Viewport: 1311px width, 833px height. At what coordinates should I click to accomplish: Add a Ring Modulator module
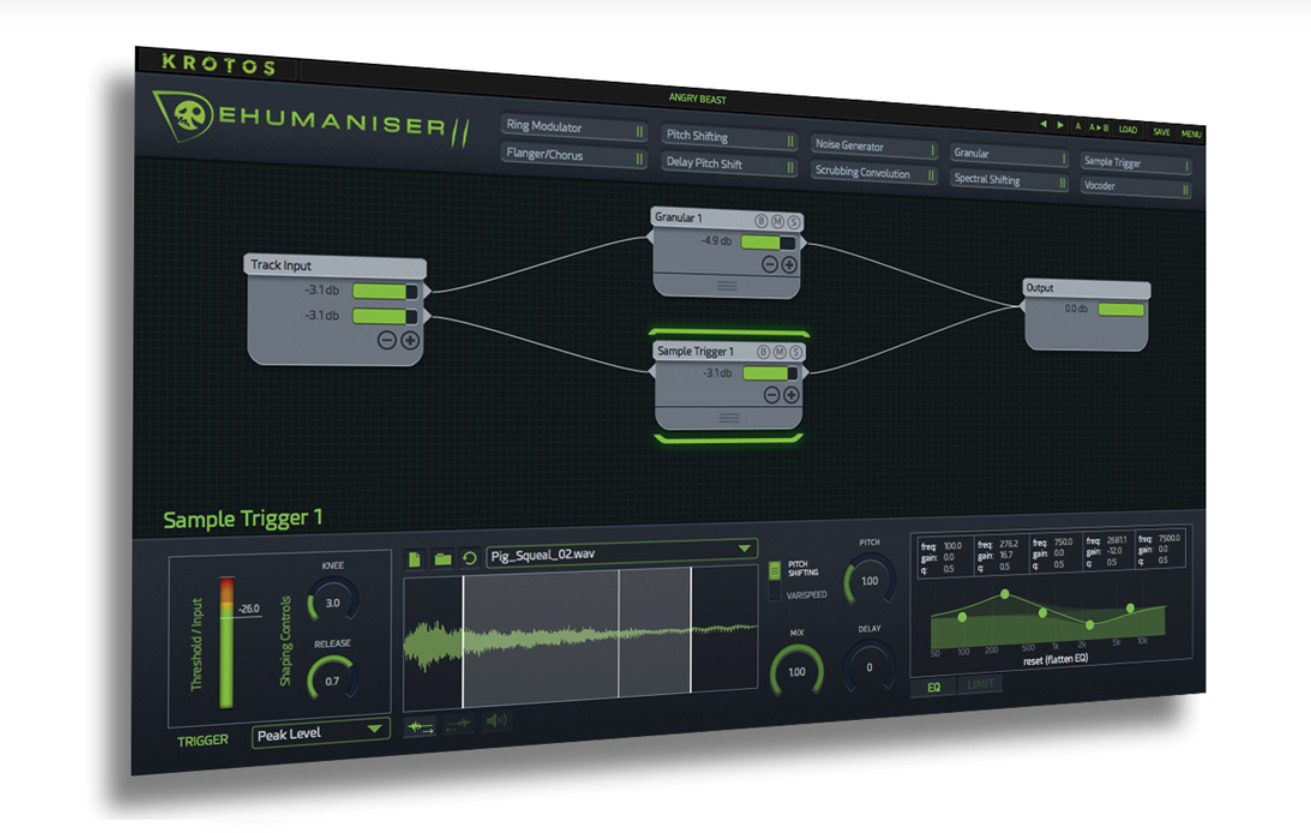pos(575,127)
